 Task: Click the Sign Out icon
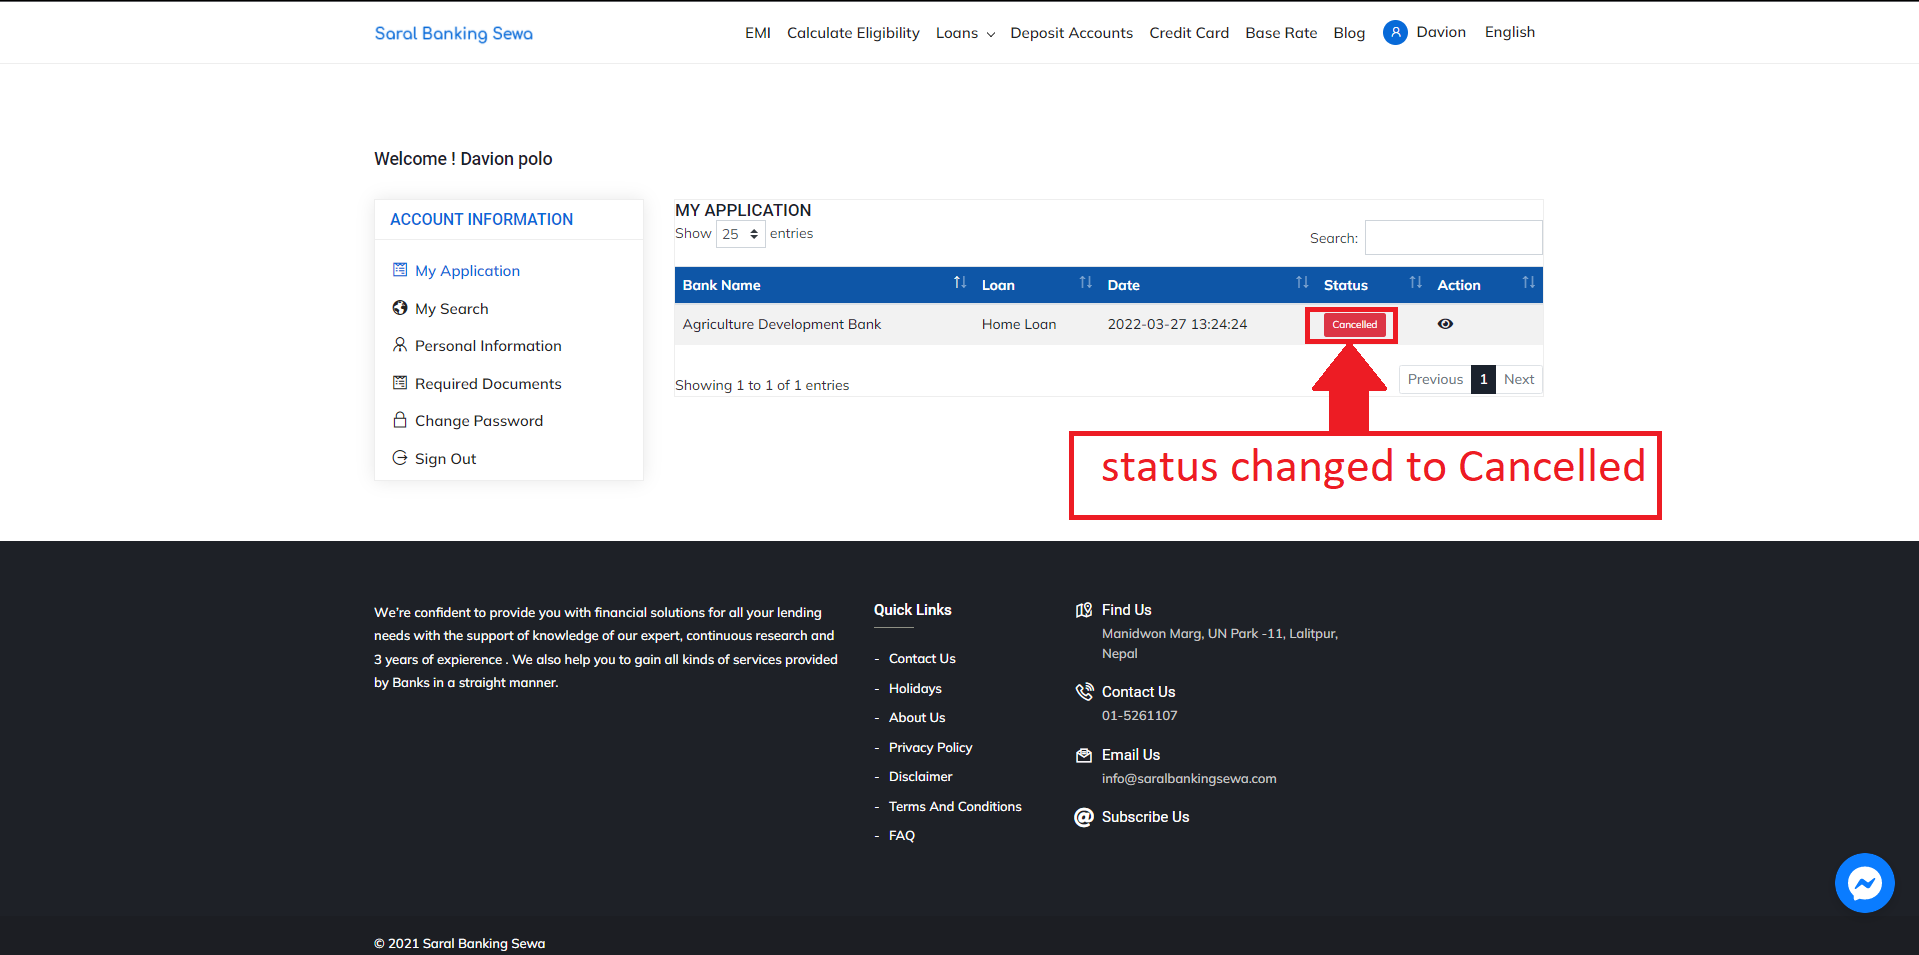400,458
